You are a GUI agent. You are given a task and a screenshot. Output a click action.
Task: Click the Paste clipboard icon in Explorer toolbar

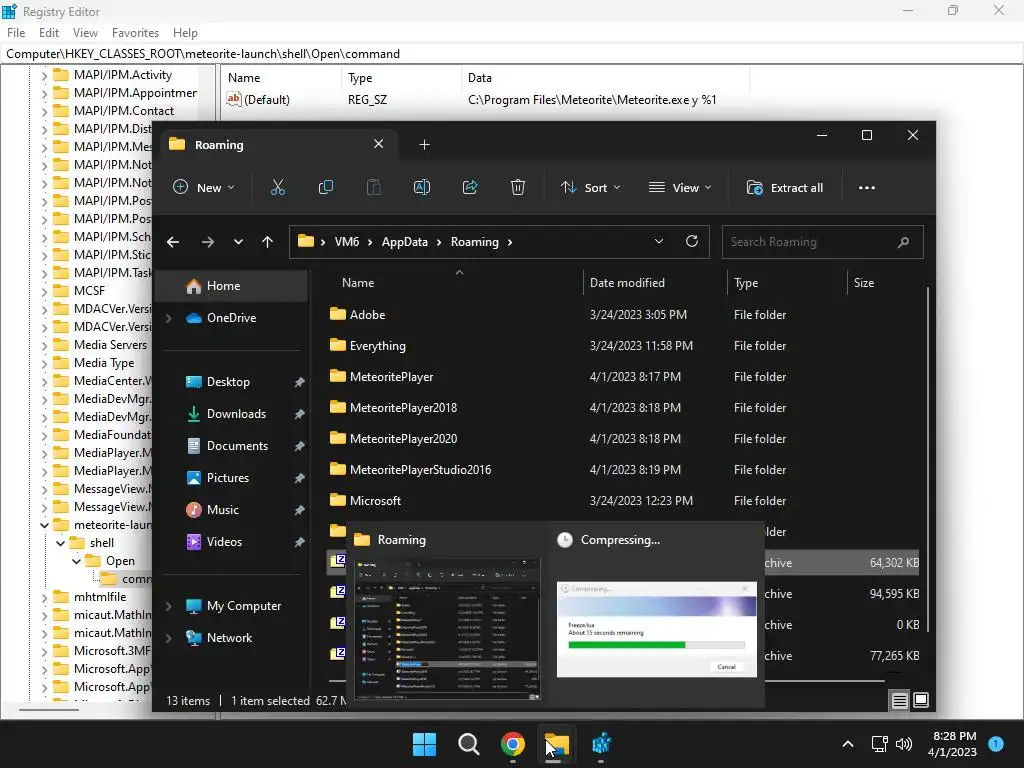tap(374, 187)
